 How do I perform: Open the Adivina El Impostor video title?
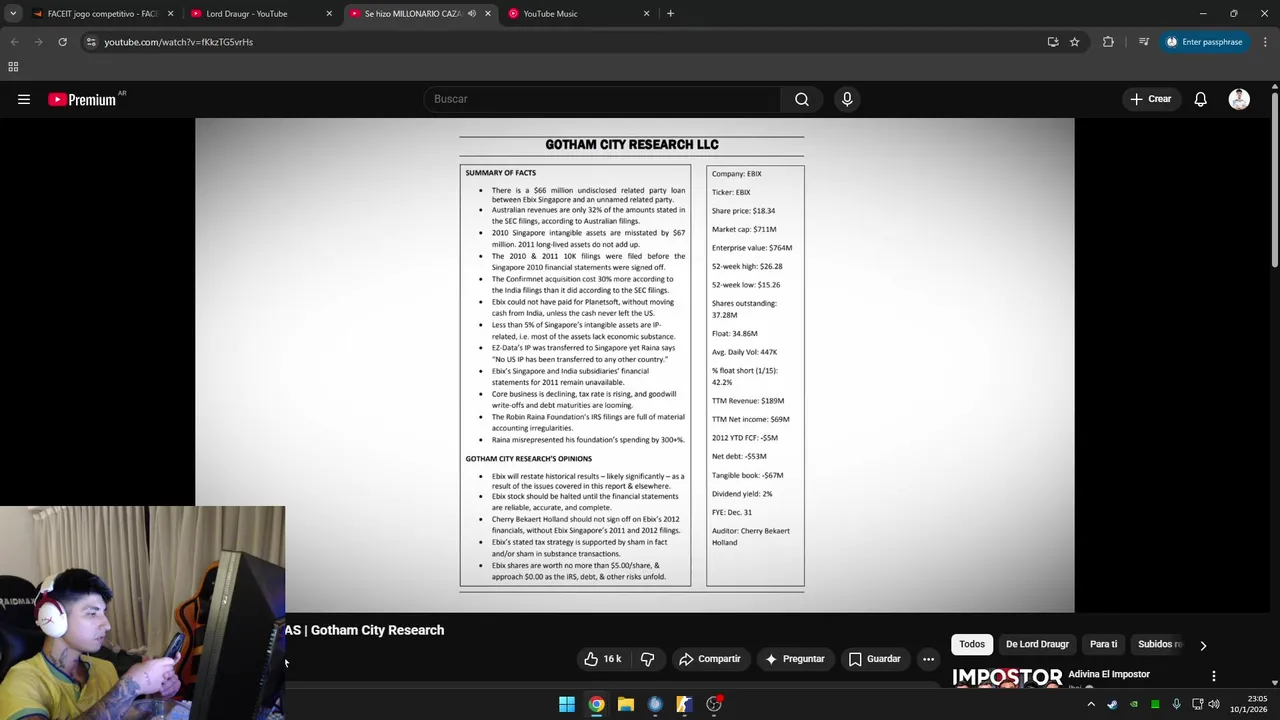coord(1109,674)
